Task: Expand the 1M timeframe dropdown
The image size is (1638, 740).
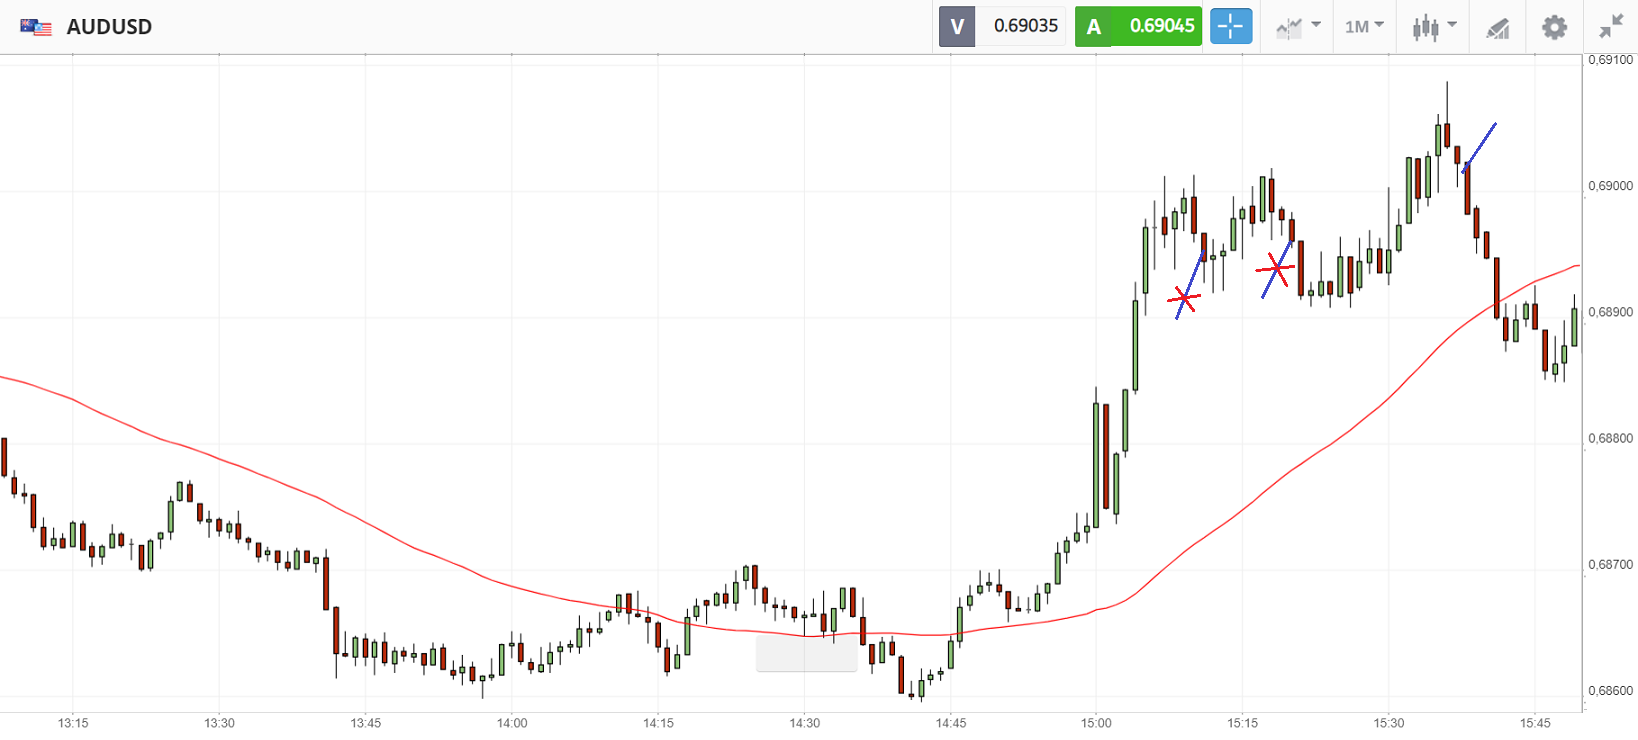Action: click(x=1364, y=27)
